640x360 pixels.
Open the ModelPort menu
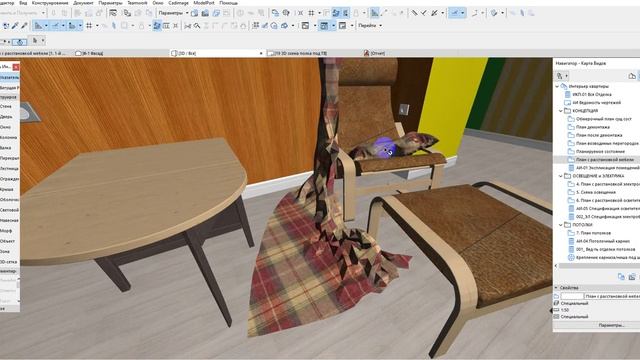pos(204,3)
